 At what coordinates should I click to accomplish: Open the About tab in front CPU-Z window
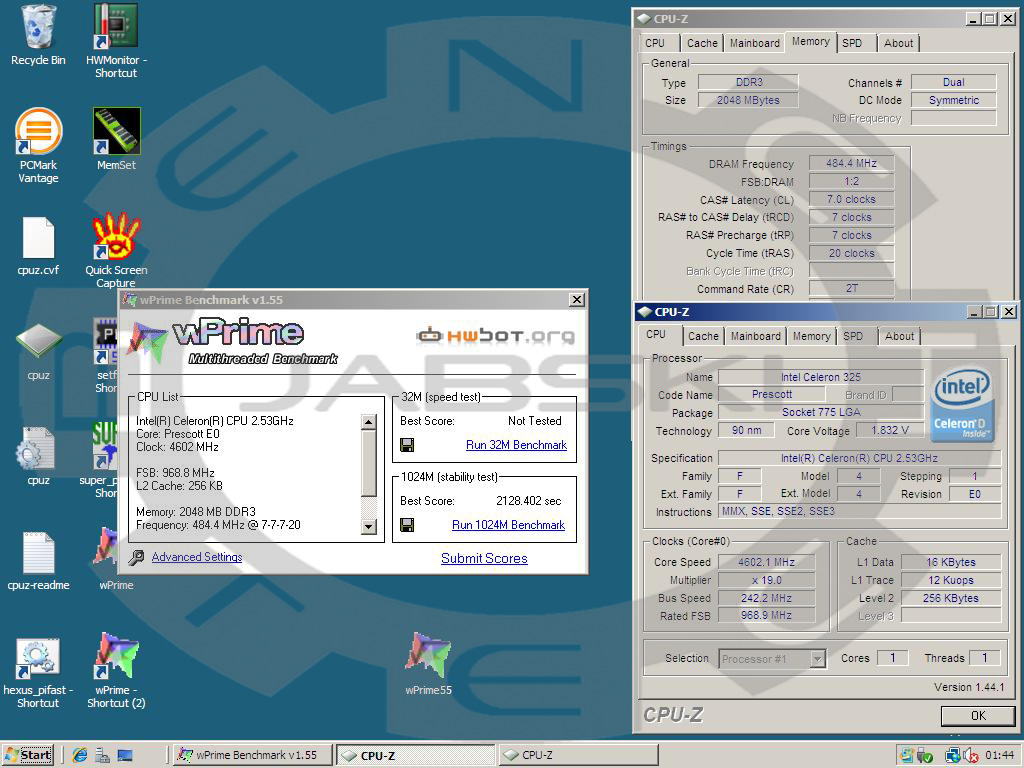tap(899, 336)
